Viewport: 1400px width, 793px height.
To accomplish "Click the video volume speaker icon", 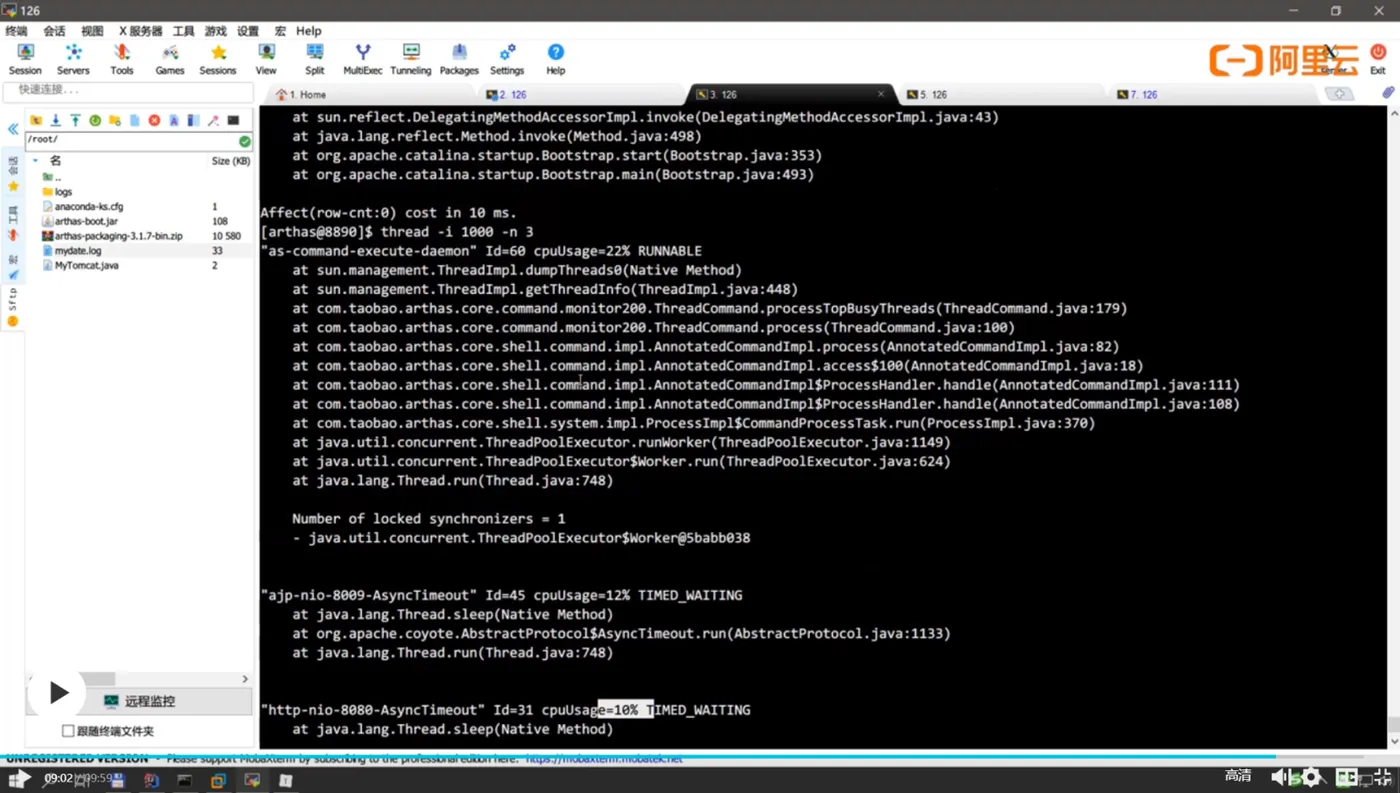I will (x=1280, y=777).
